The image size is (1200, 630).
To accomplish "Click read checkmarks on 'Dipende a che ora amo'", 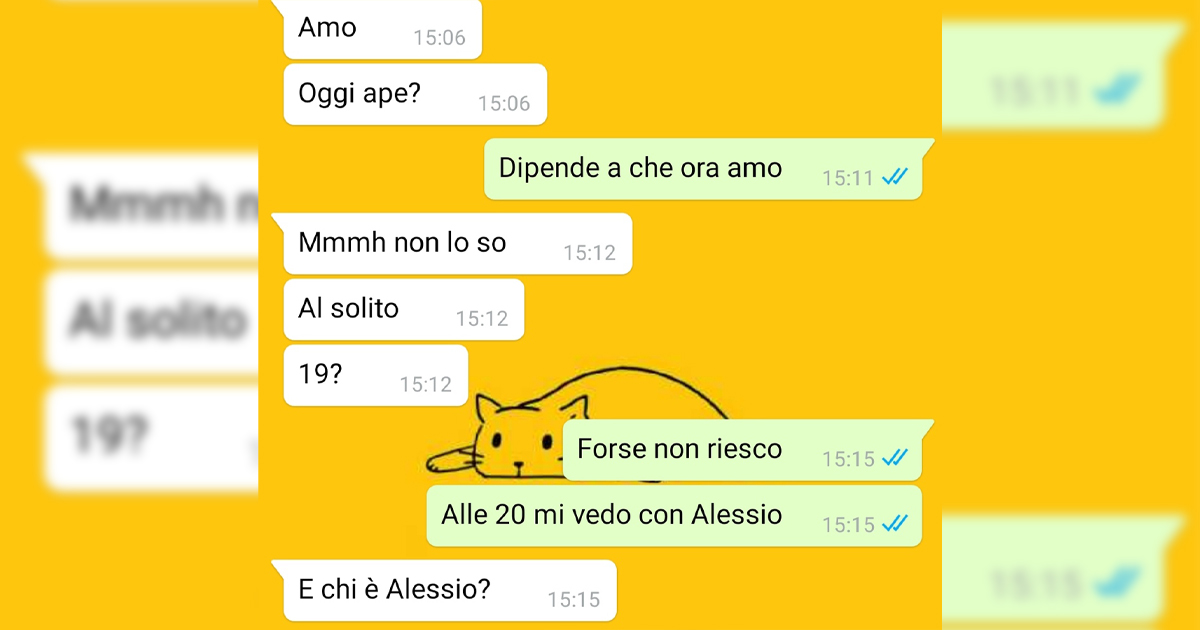I will [894, 177].
